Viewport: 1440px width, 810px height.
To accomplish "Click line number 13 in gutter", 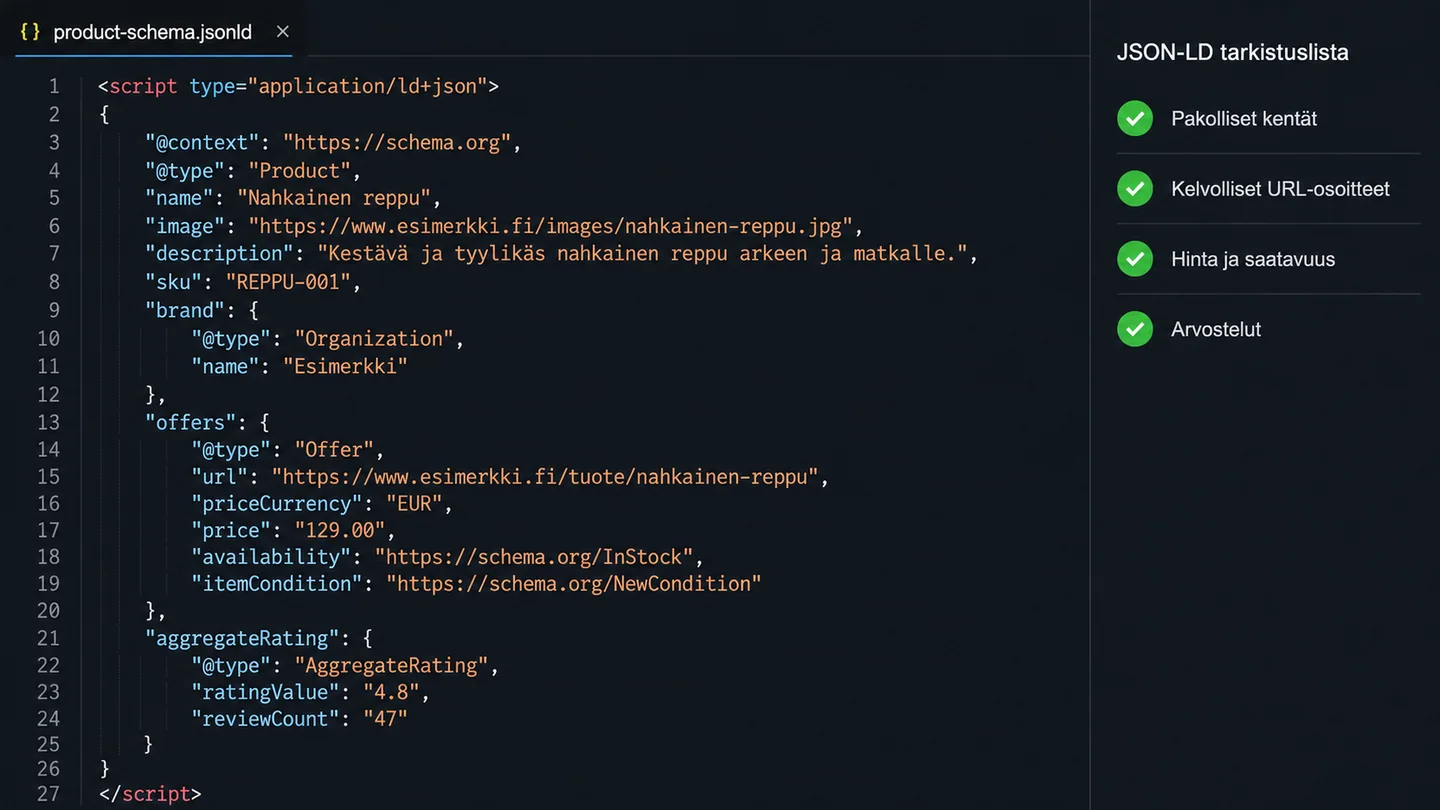I will point(48,422).
